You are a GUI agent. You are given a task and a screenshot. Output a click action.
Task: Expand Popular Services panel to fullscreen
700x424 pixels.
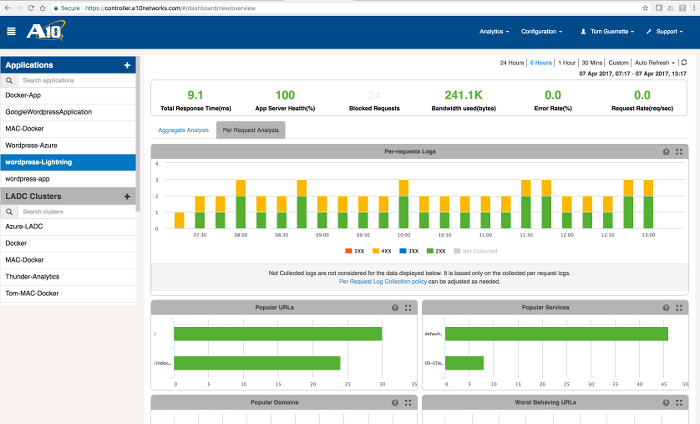(x=679, y=308)
